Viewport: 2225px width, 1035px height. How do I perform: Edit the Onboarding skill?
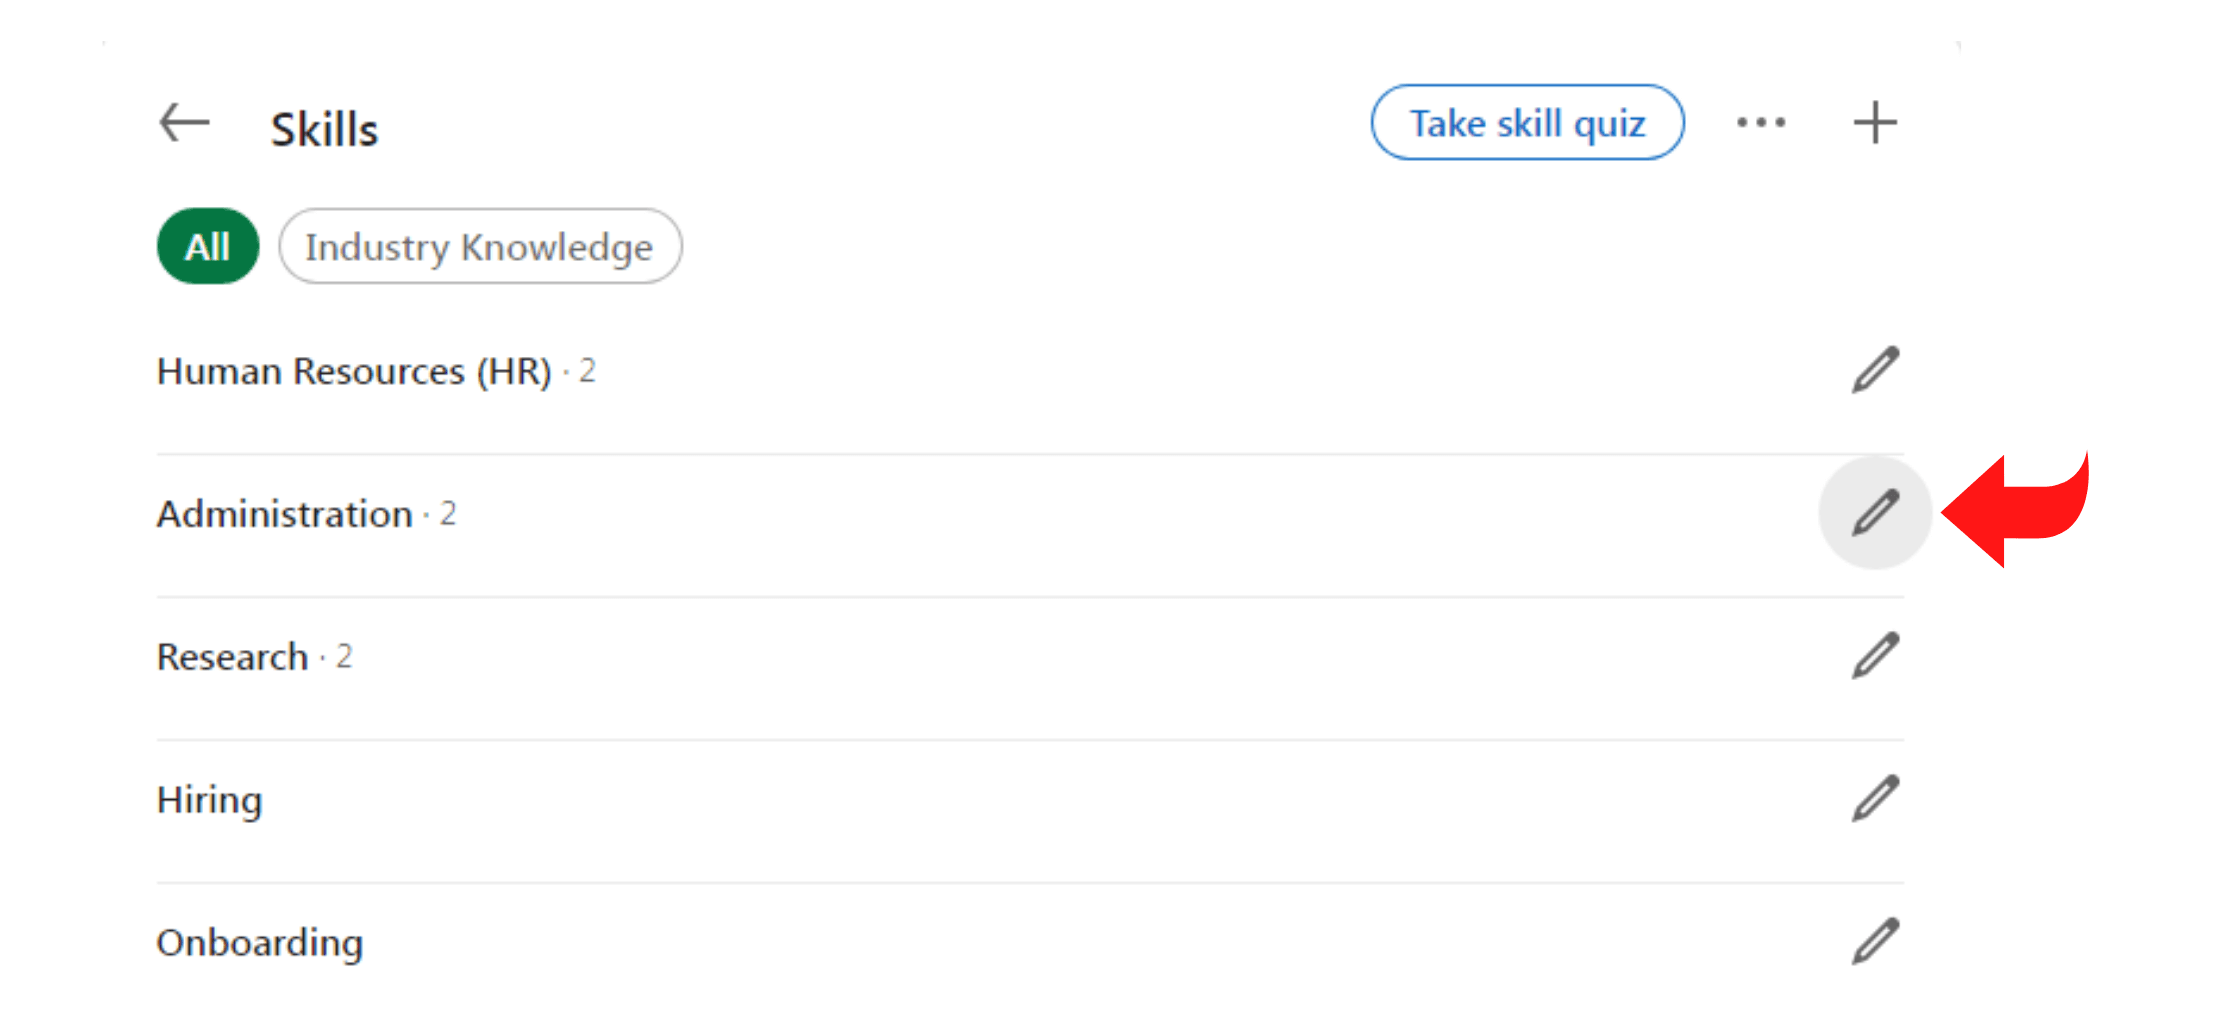coord(1874,941)
